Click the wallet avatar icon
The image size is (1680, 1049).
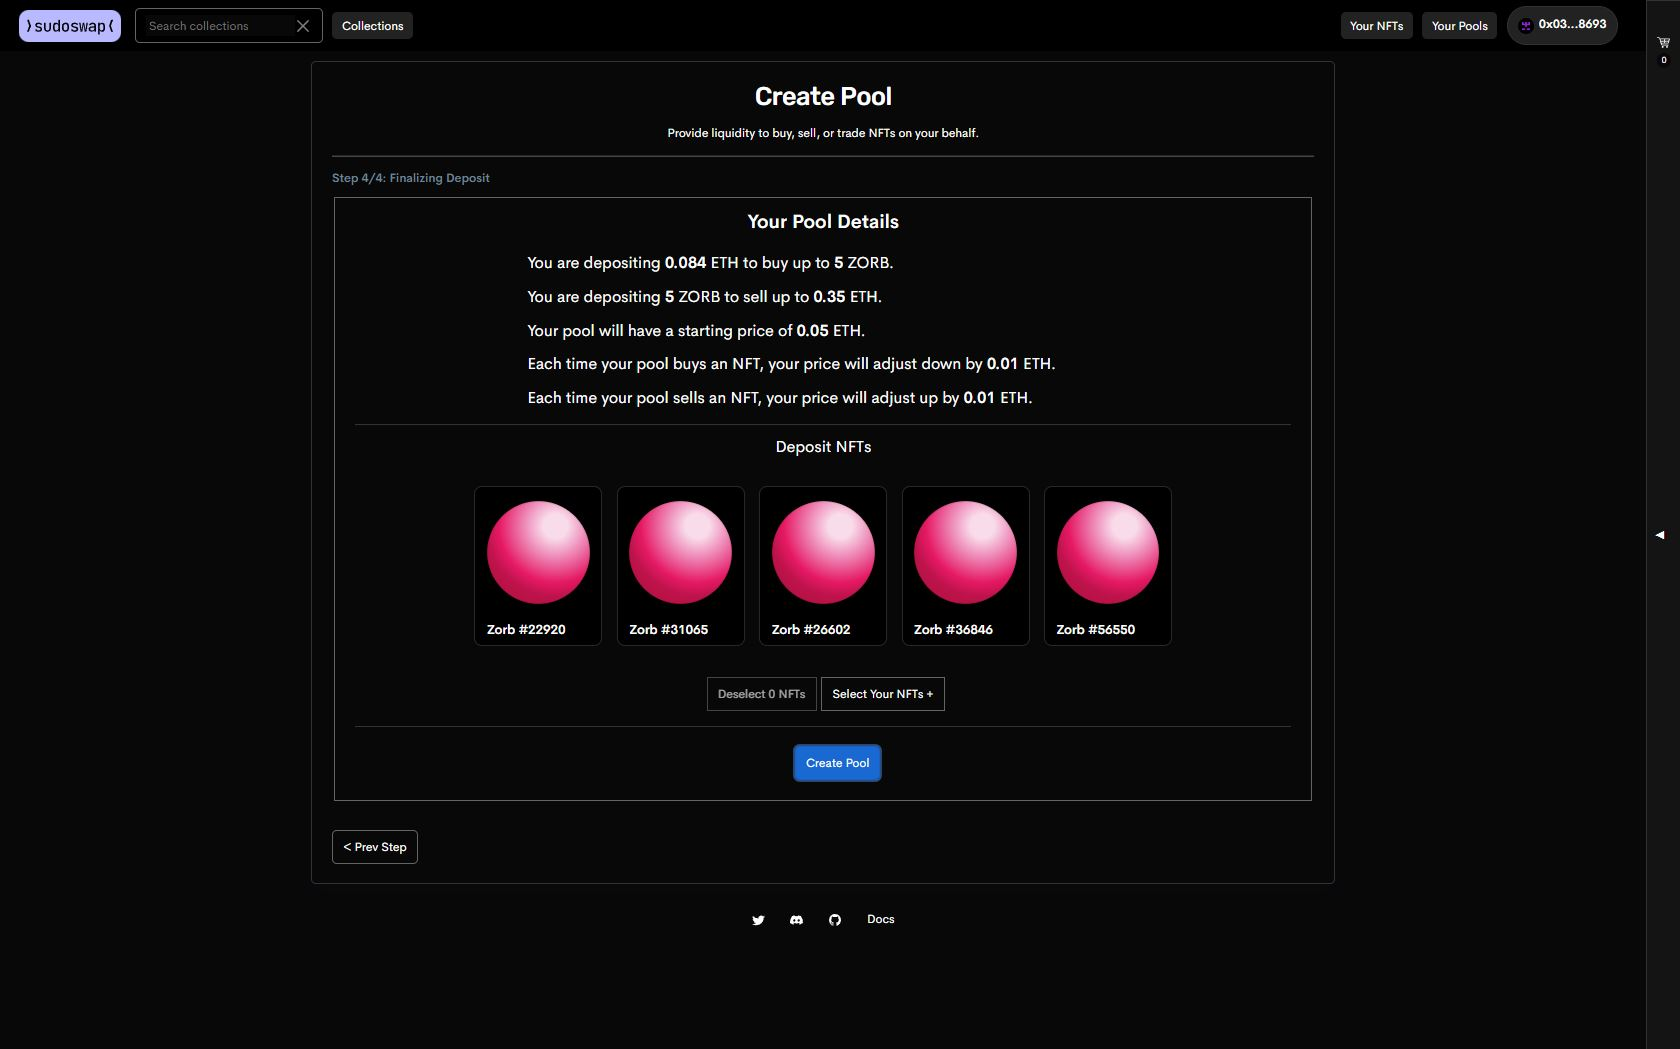(1526, 26)
